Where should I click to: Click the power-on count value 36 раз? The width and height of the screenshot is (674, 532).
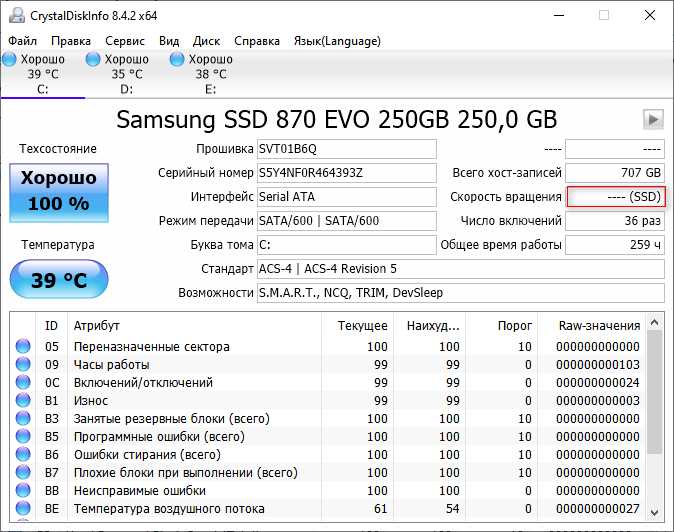point(615,221)
